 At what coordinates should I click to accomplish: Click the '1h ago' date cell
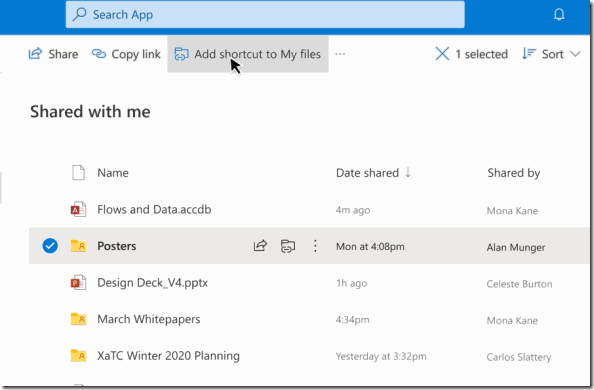[352, 283]
